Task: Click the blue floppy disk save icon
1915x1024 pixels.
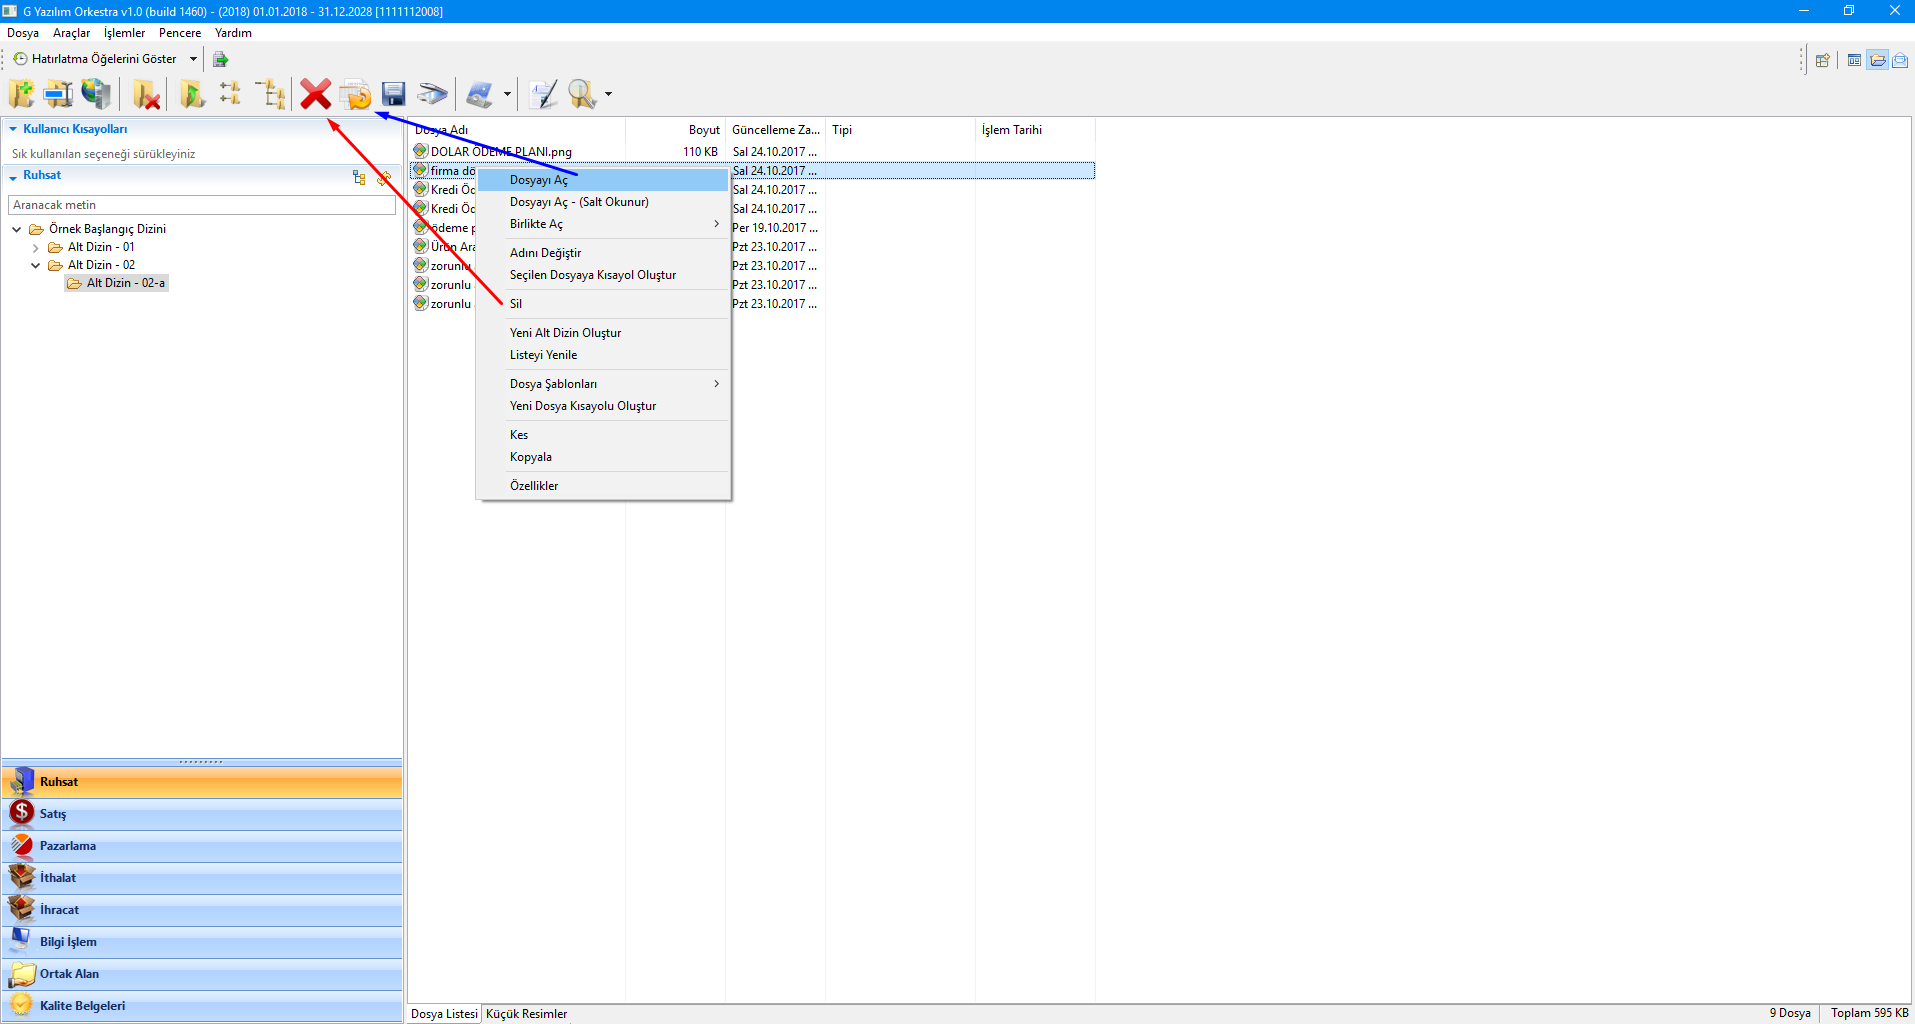Action: 394,95
